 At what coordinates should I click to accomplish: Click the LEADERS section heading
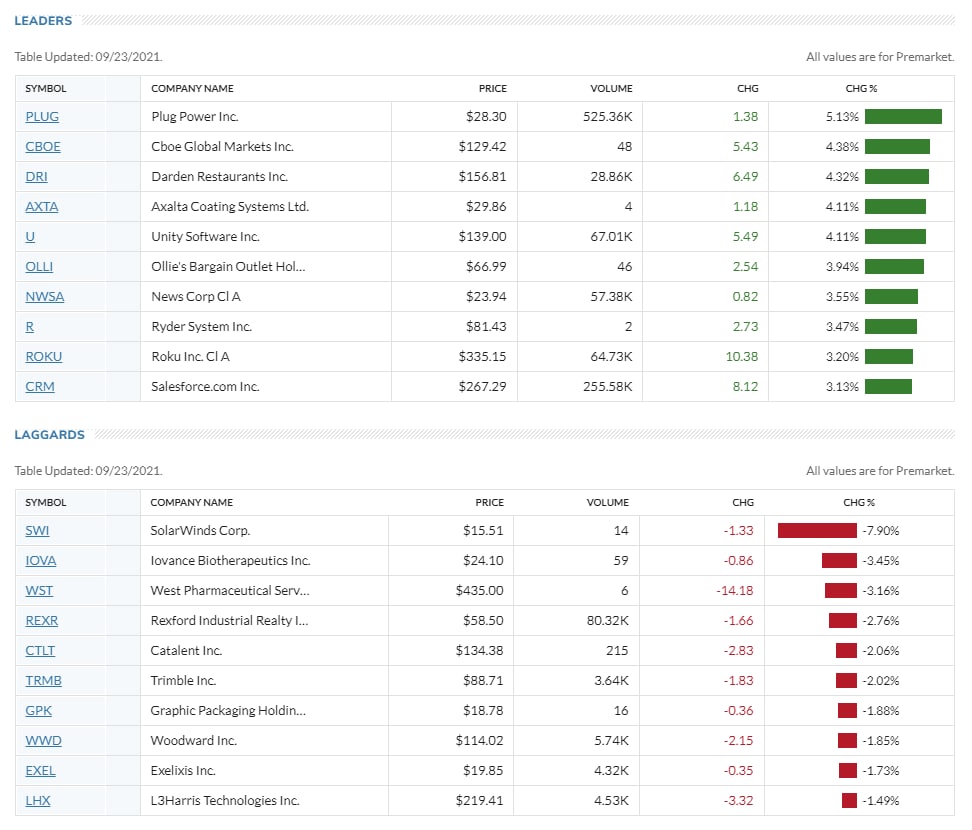43,20
